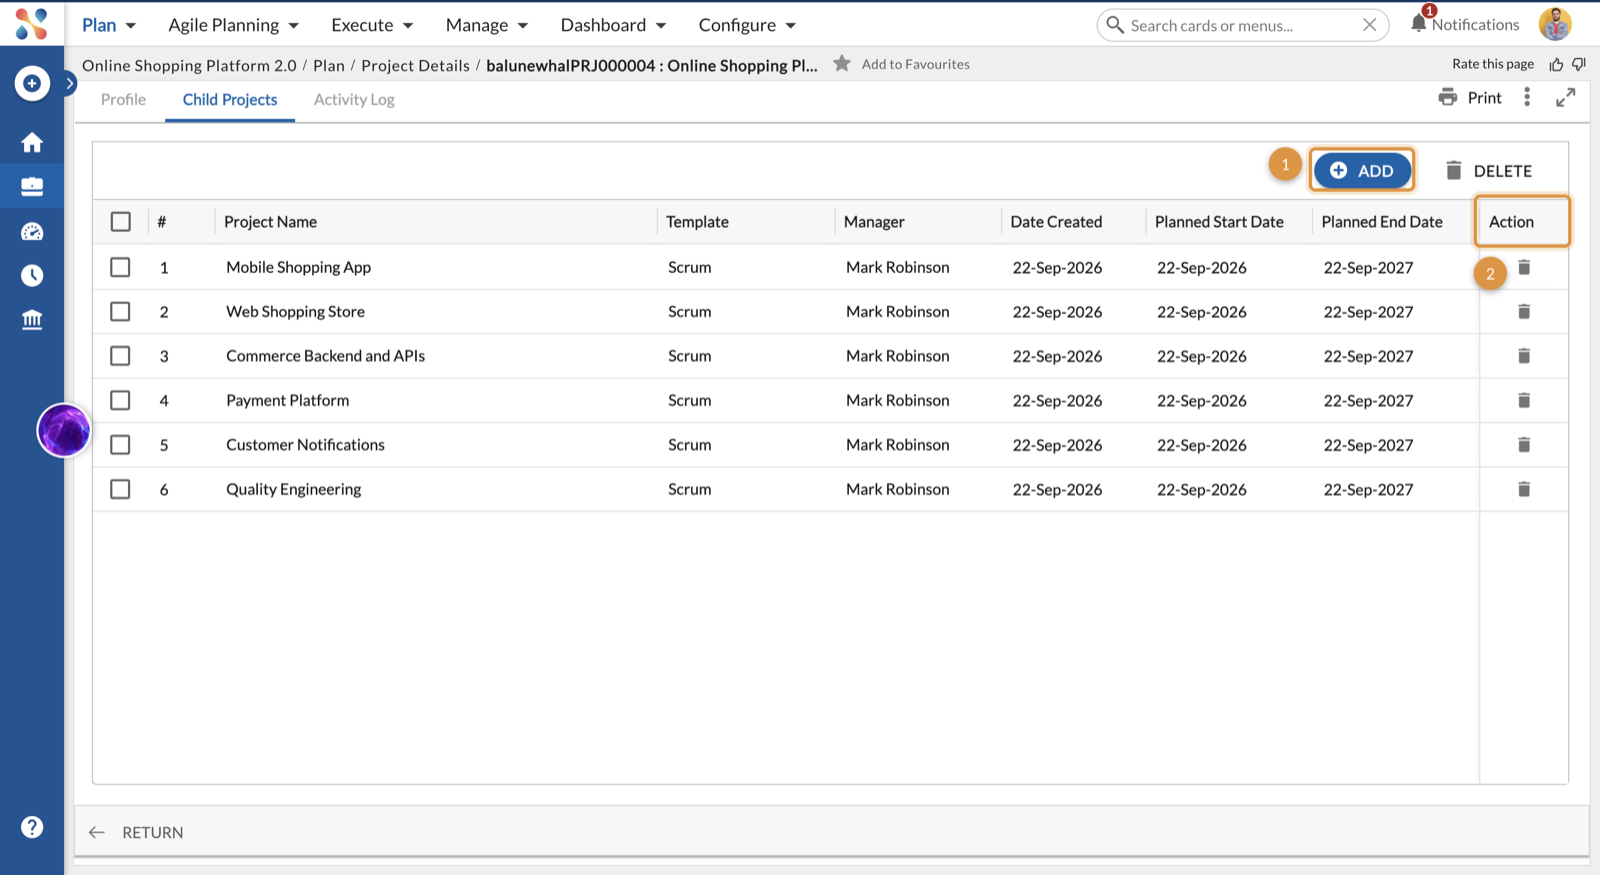
Task: Click the bell Notifications icon
Action: [x=1418, y=23]
